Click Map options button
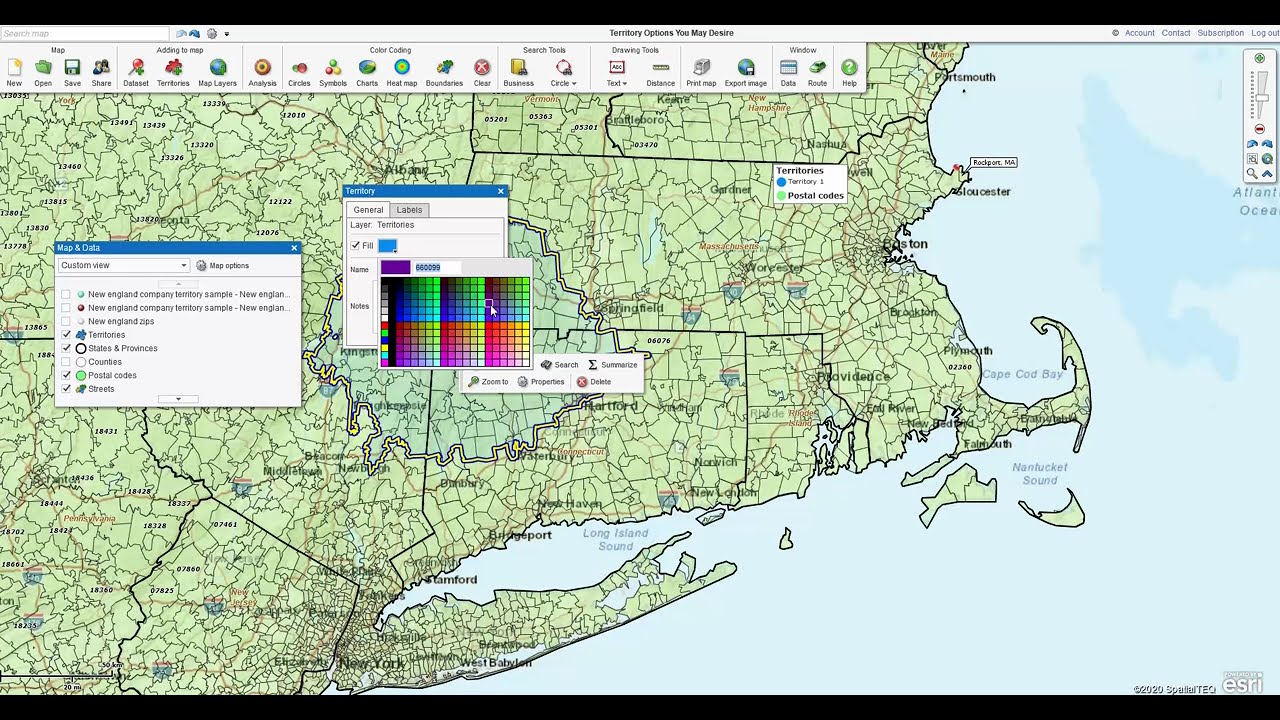The width and height of the screenshot is (1280, 720). (223, 265)
